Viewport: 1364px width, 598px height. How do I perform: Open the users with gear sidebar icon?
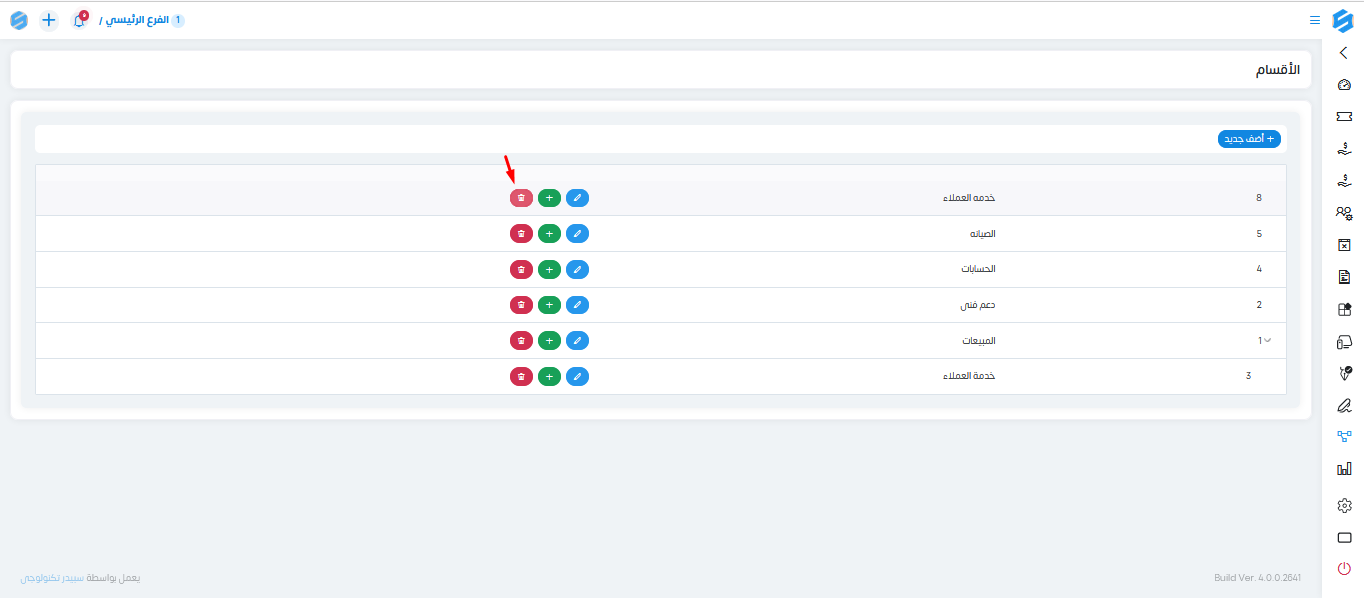(1344, 213)
